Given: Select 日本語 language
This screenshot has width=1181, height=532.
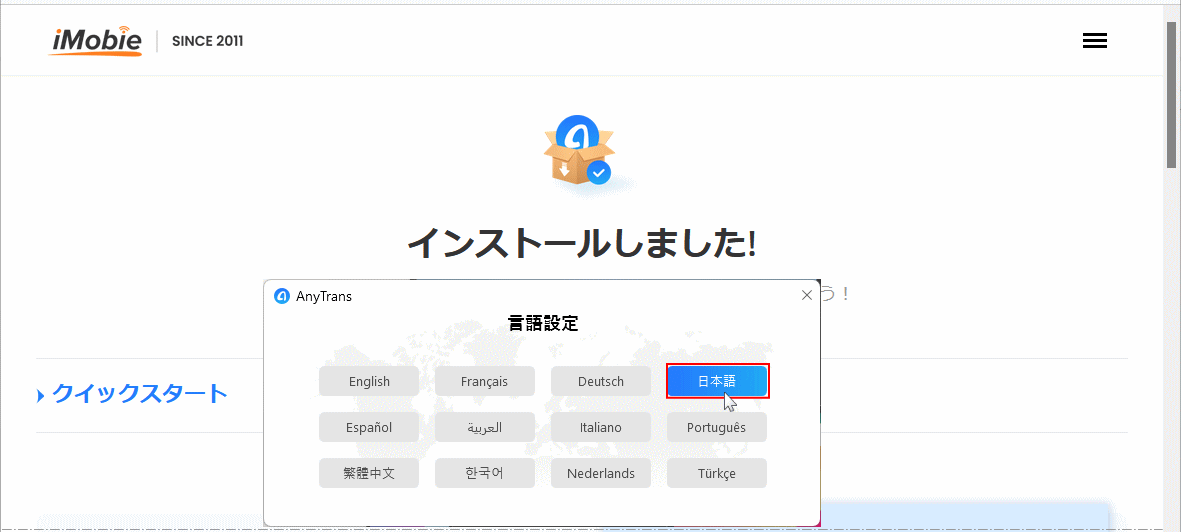Looking at the screenshot, I should pos(717,381).
